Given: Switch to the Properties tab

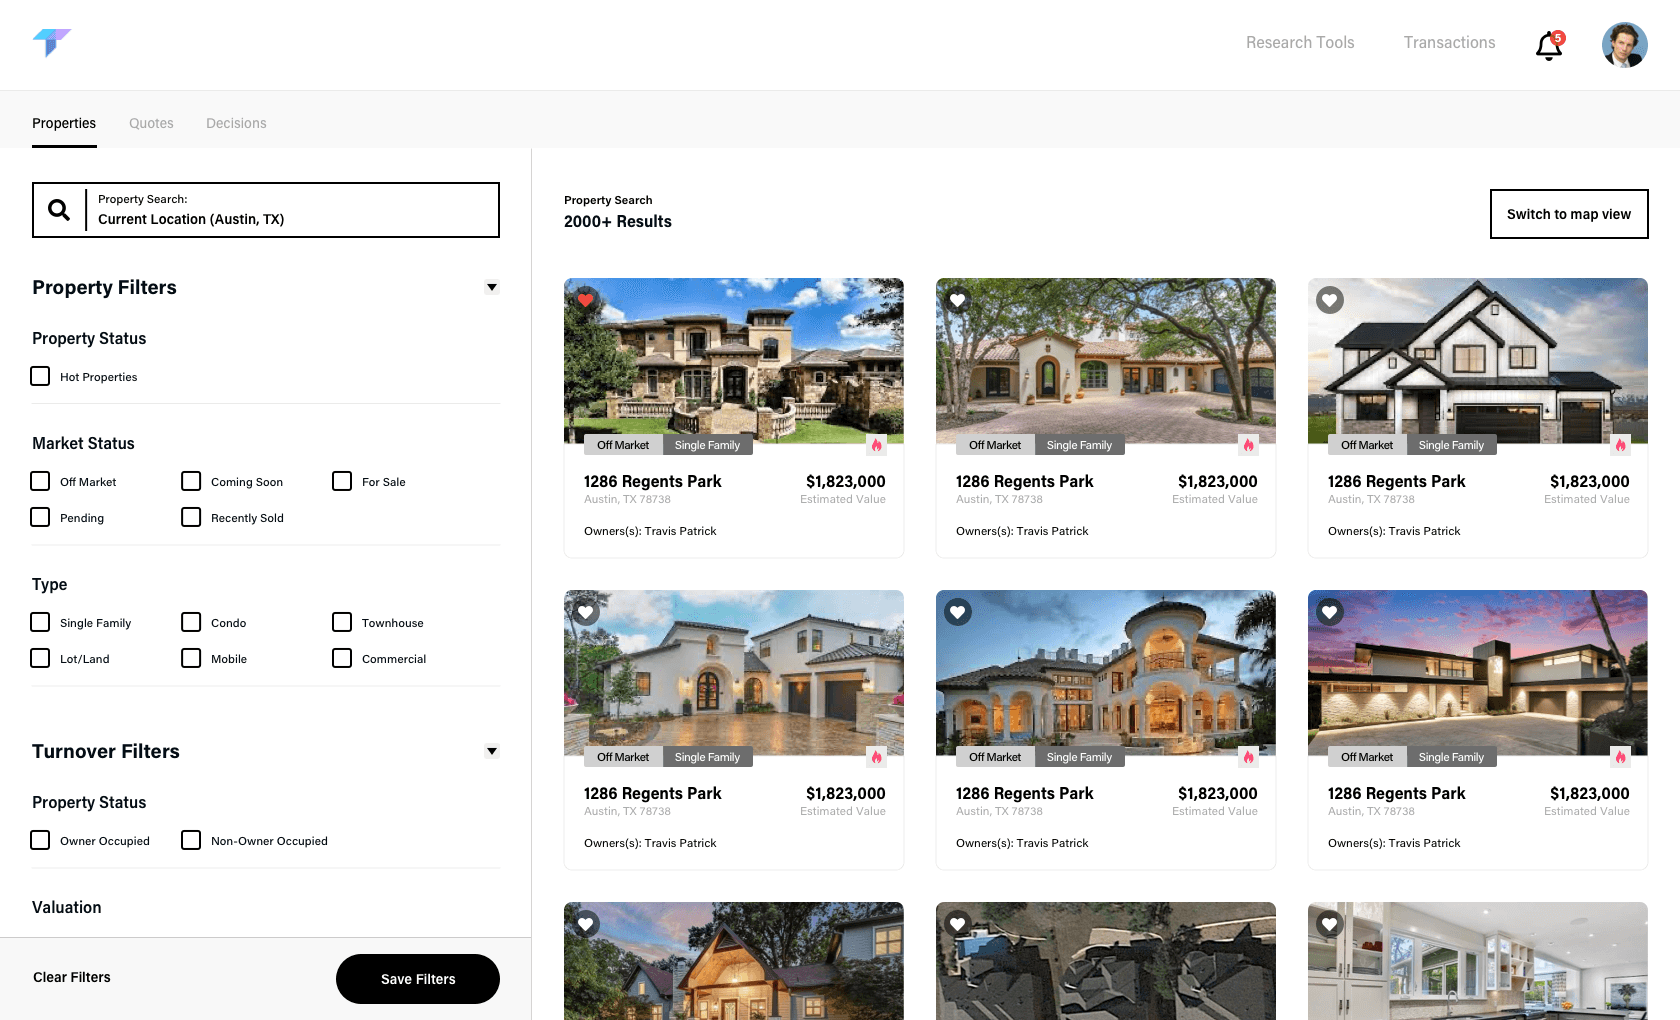Looking at the screenshot, I should (x=64, y=123).
